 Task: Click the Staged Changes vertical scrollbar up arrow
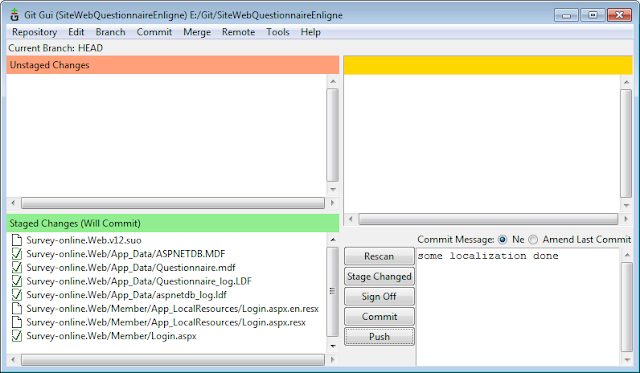333,240
